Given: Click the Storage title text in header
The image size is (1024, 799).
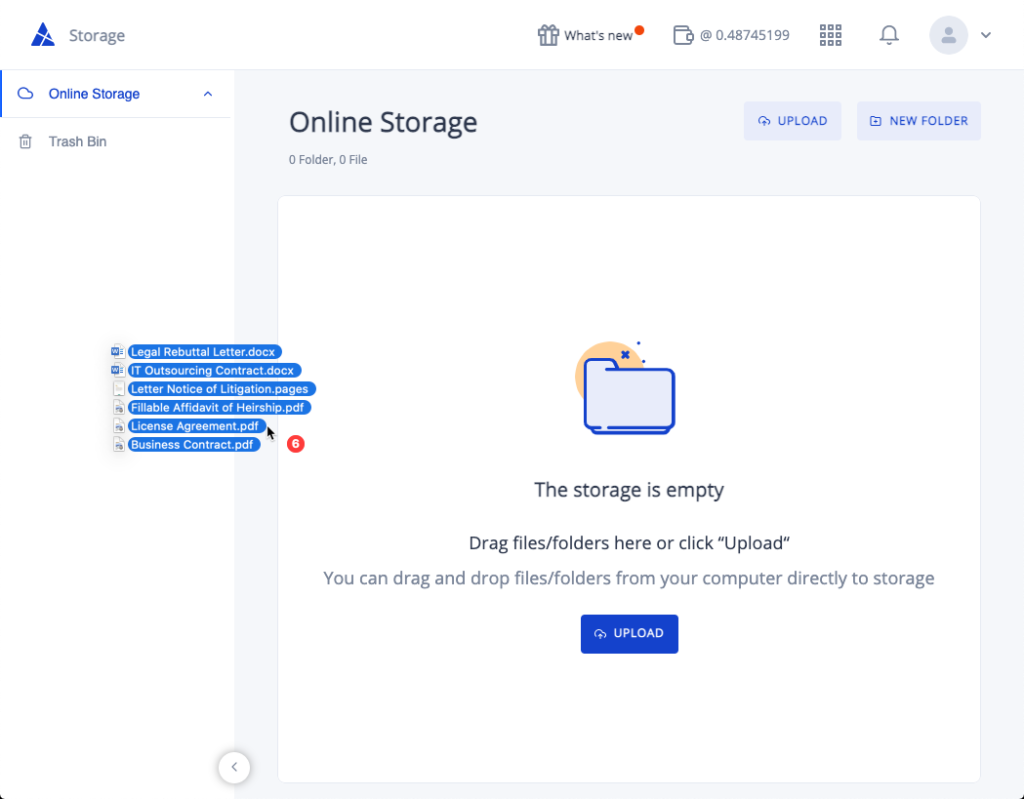Looking at the screenshot, I should 97,35.
